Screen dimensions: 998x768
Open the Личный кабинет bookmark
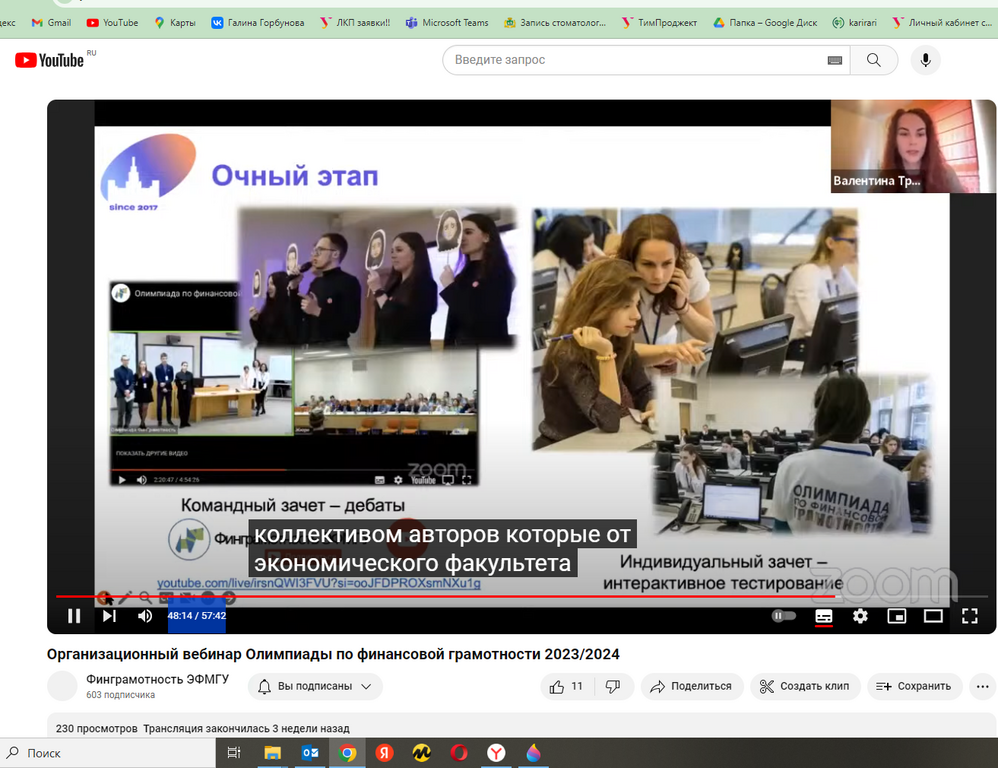(943, 23)
